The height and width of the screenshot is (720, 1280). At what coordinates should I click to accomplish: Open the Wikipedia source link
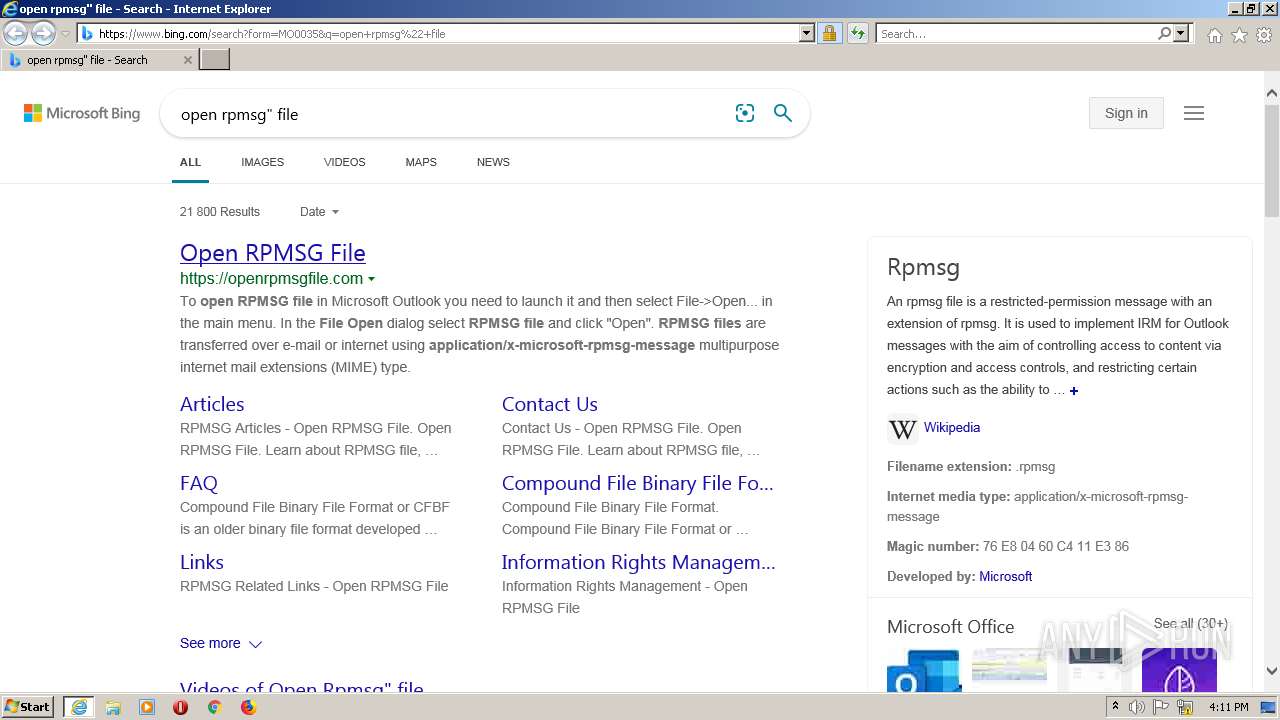(x=952, y=427)
